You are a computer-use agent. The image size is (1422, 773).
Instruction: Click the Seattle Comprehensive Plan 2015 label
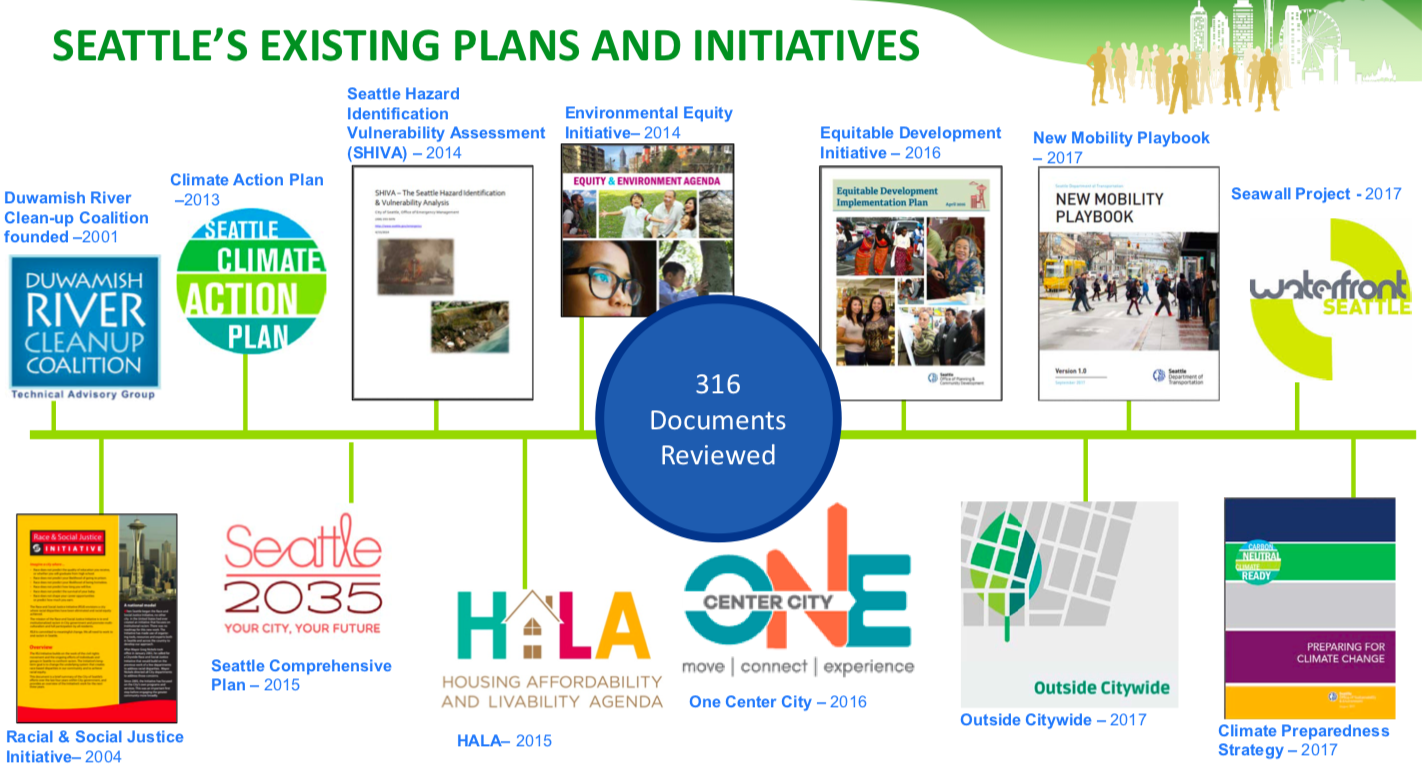[300, 674]
